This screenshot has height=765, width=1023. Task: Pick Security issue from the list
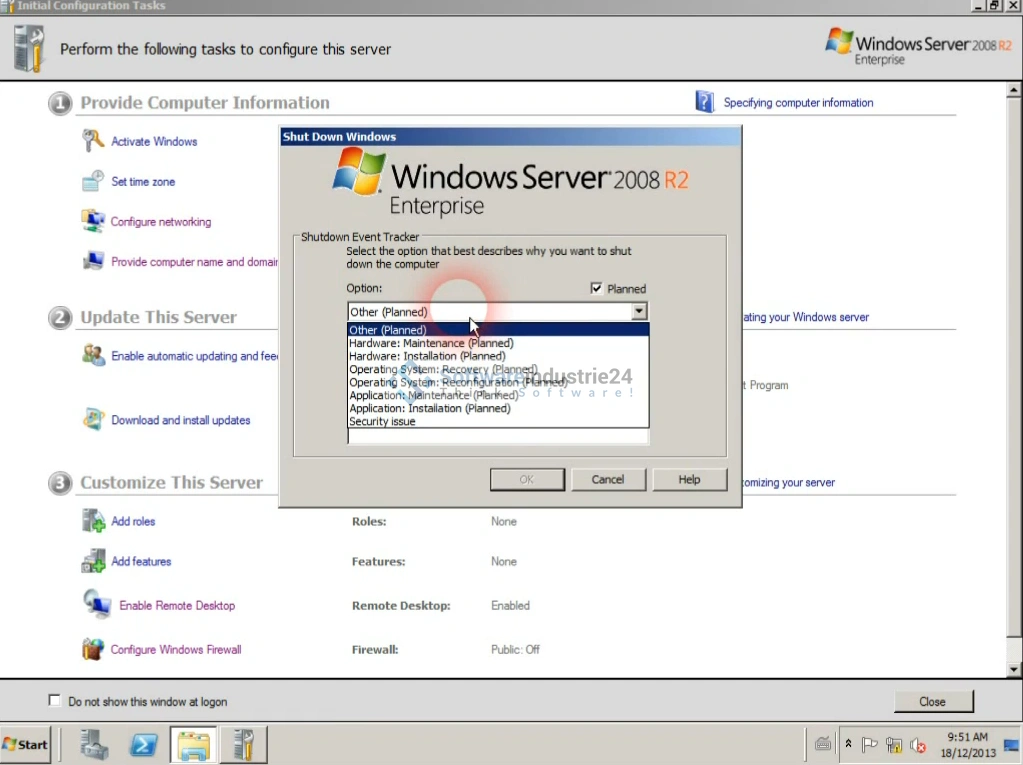click(382, 421)
